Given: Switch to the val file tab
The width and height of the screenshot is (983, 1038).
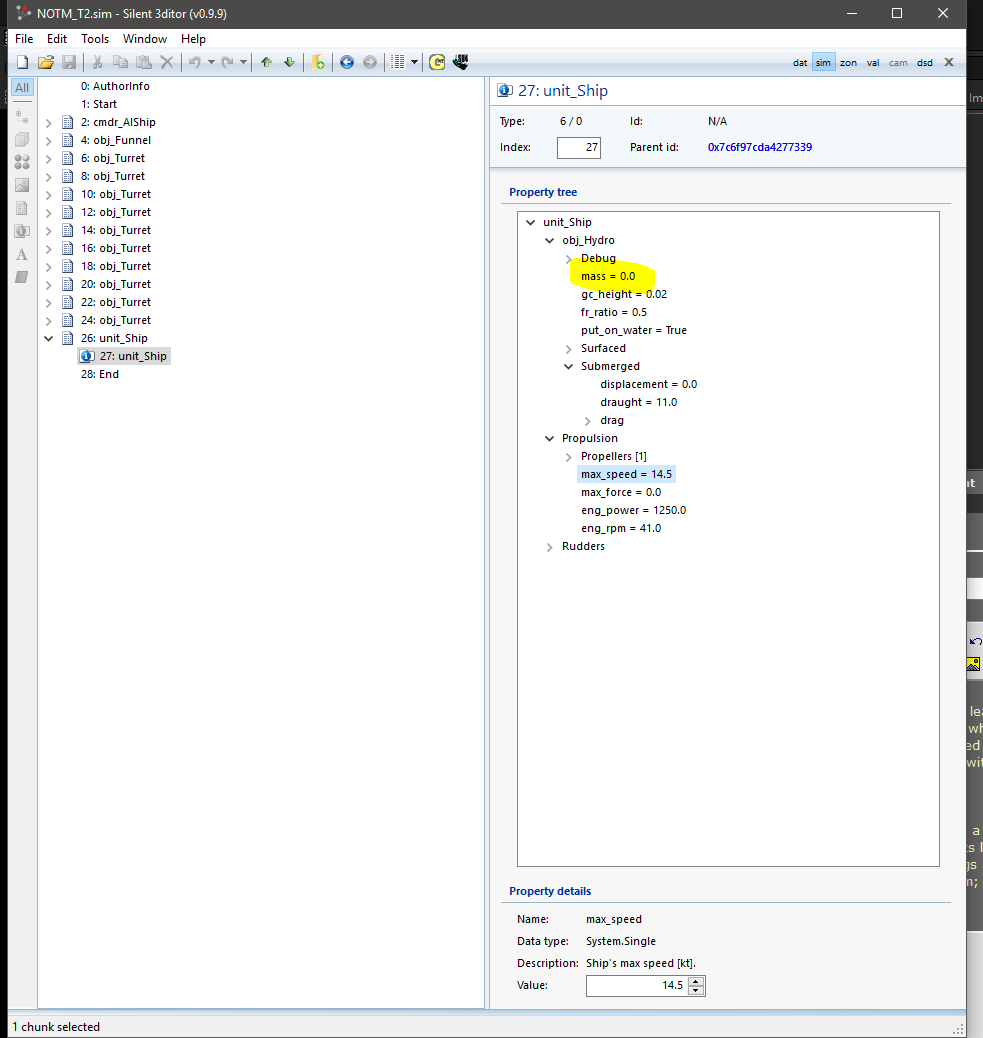Looking at the screenshot, I should click(x=873, y=63).
